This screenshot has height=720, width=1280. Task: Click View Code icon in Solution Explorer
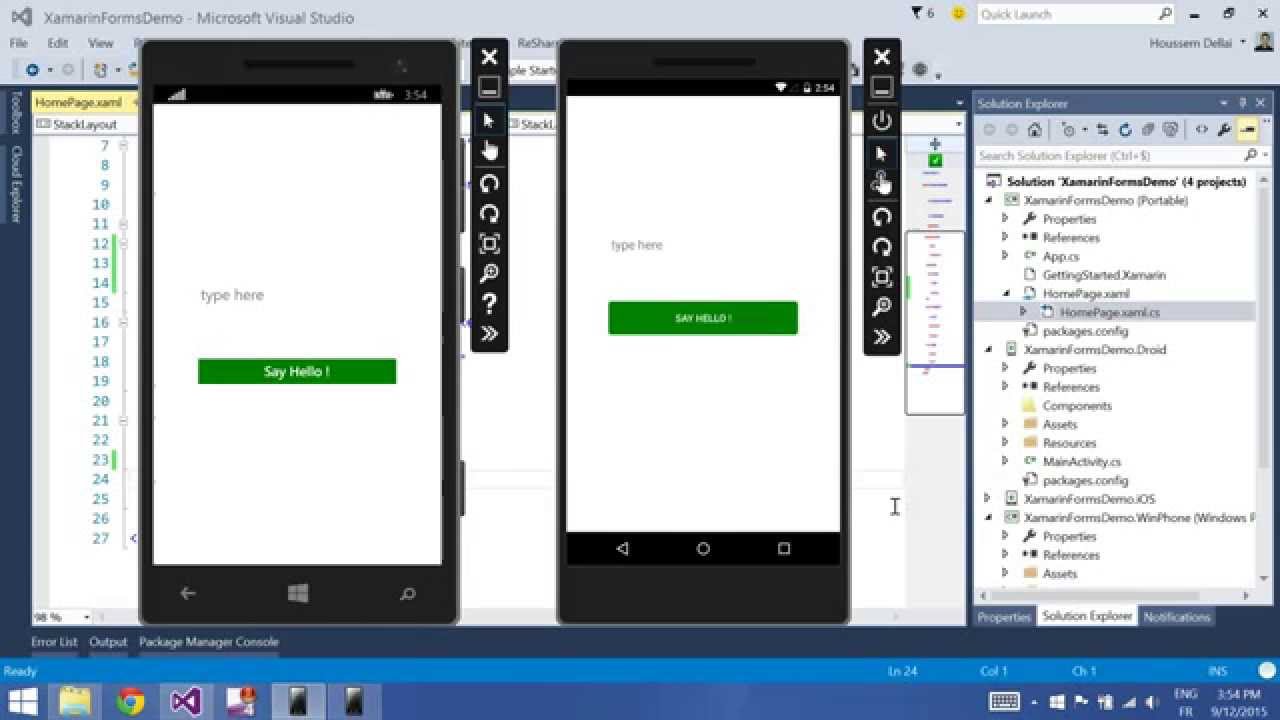[x=1202, y=130]
